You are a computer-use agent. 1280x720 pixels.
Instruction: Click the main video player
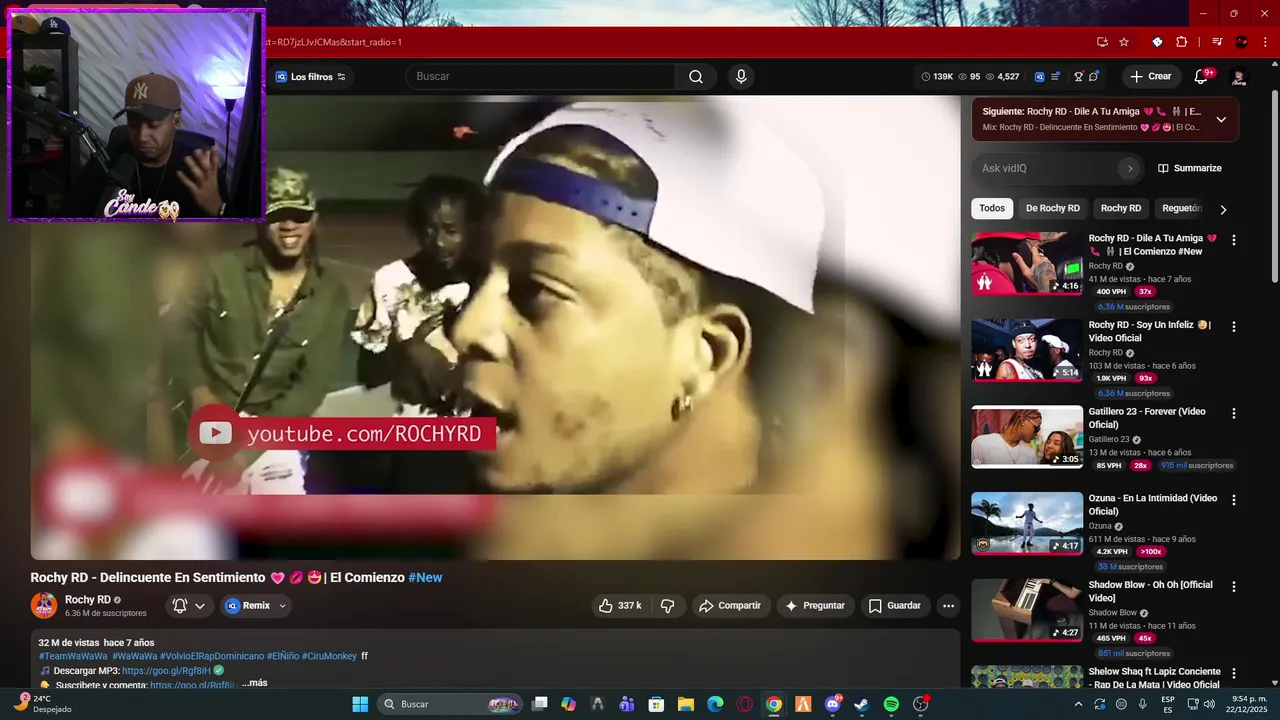[495, 328]
